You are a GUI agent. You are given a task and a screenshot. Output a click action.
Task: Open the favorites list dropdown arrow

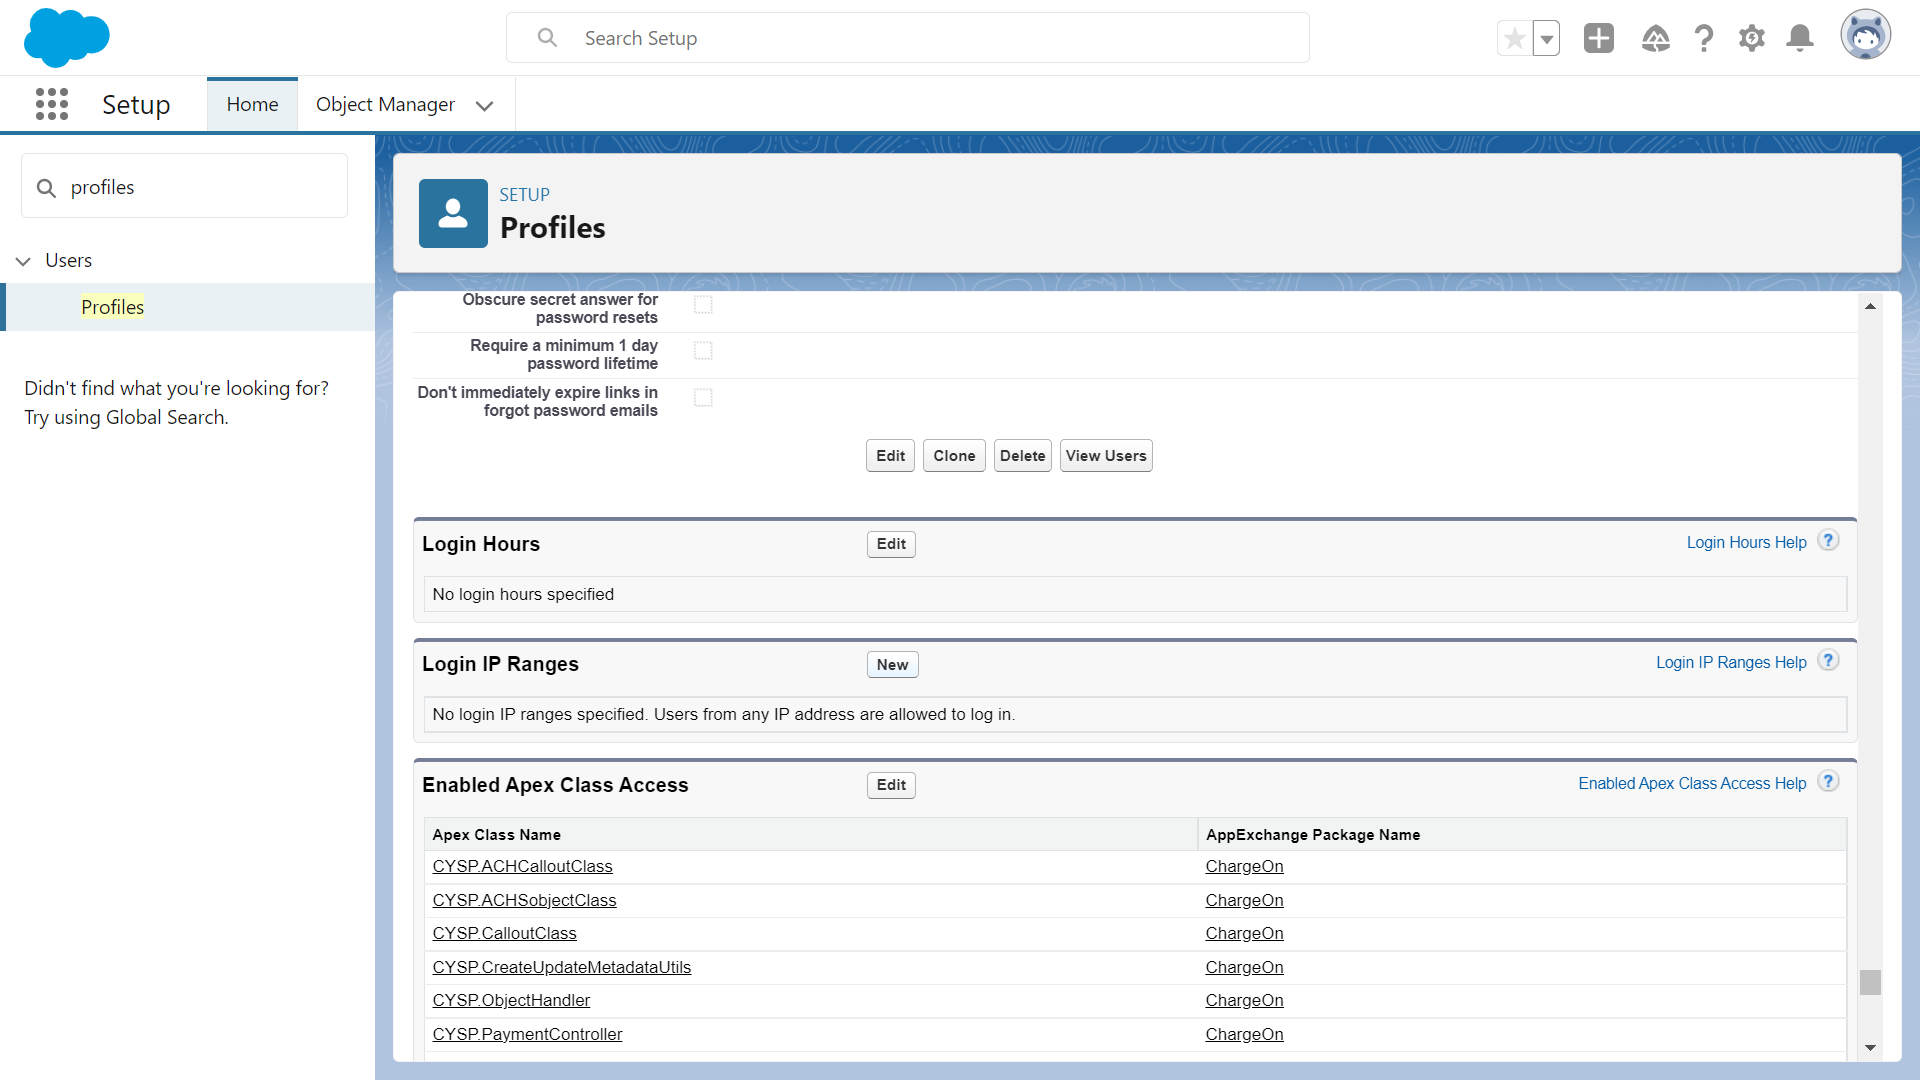point(1547,38)
